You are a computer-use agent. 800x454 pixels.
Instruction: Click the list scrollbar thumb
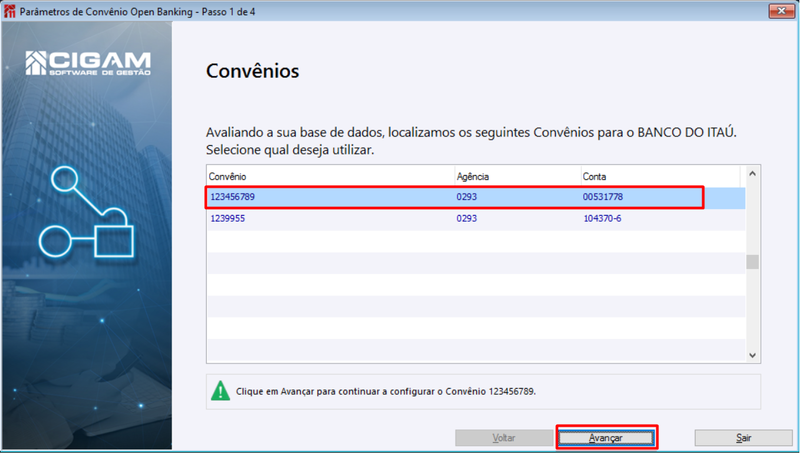pos(753,262)
